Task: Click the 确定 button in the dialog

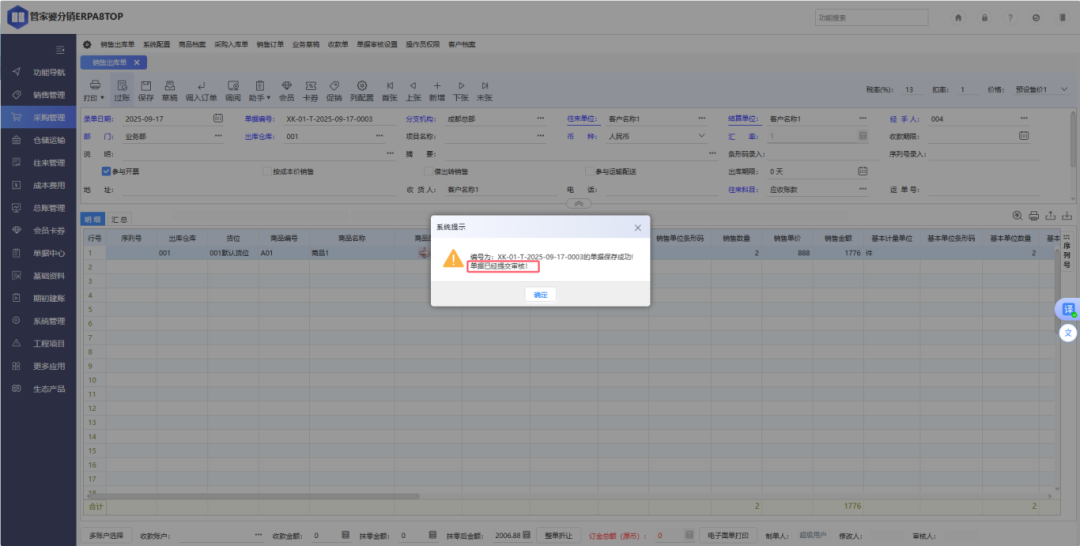Action: click(540, 295)
